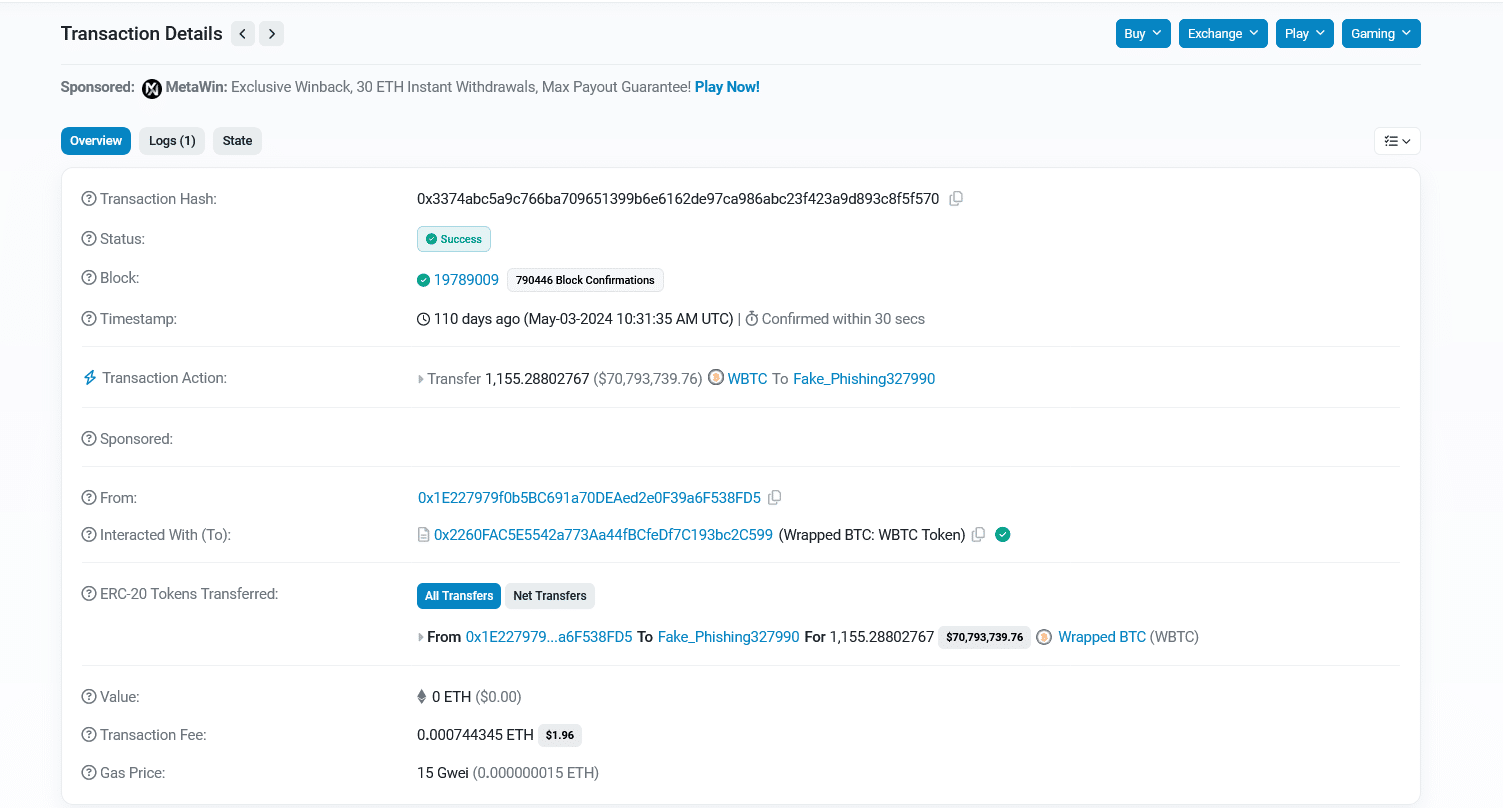Select the transaction hash text
The width and height of the screenshot is (1503, 808).
(x=678, y=199)
